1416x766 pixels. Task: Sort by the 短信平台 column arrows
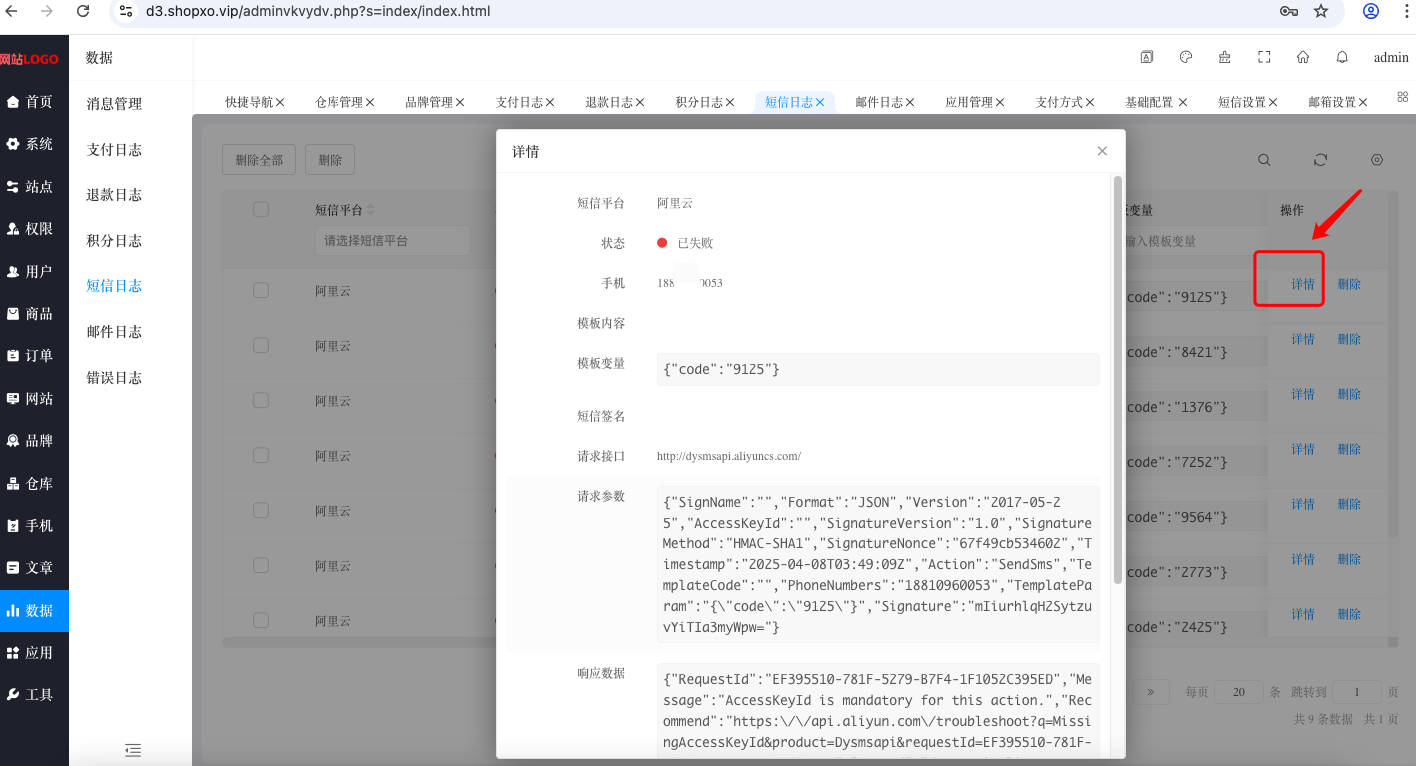[x=371, y=210]
